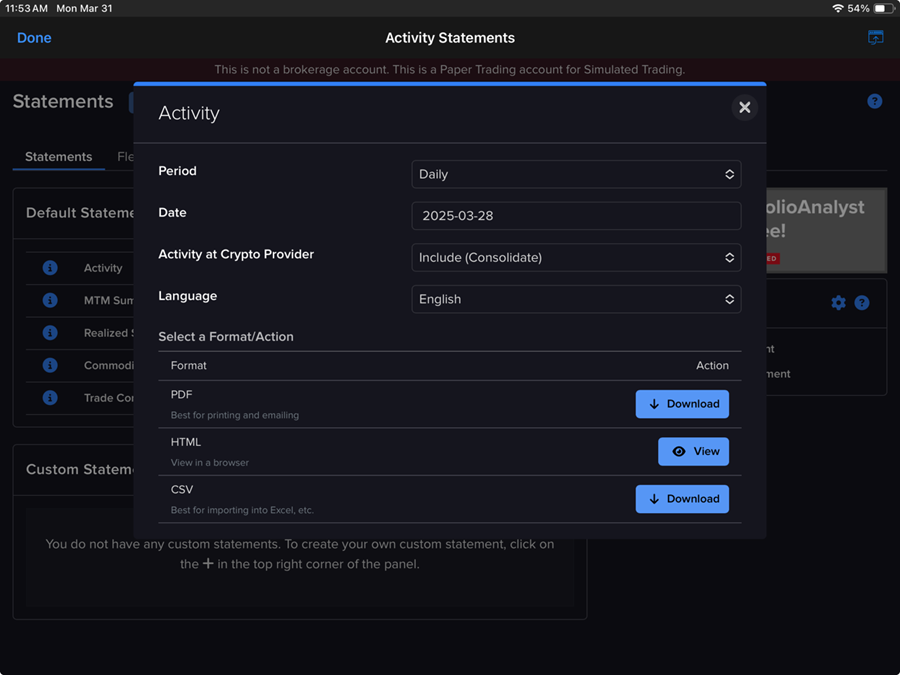The width and height of the screenshot is (900, 675).
Task: Switch to the Statements tab
Action: [x=57, y=156]
